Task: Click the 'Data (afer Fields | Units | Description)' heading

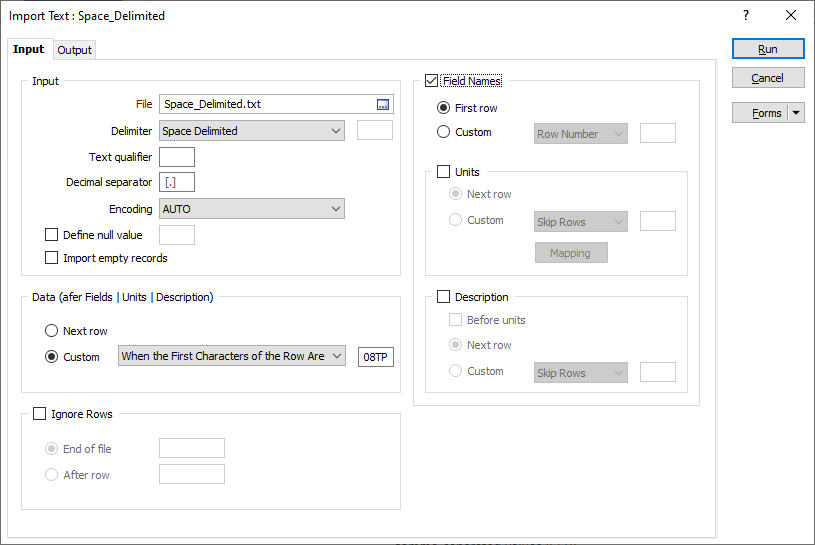Action: click(x=123, y=297)
